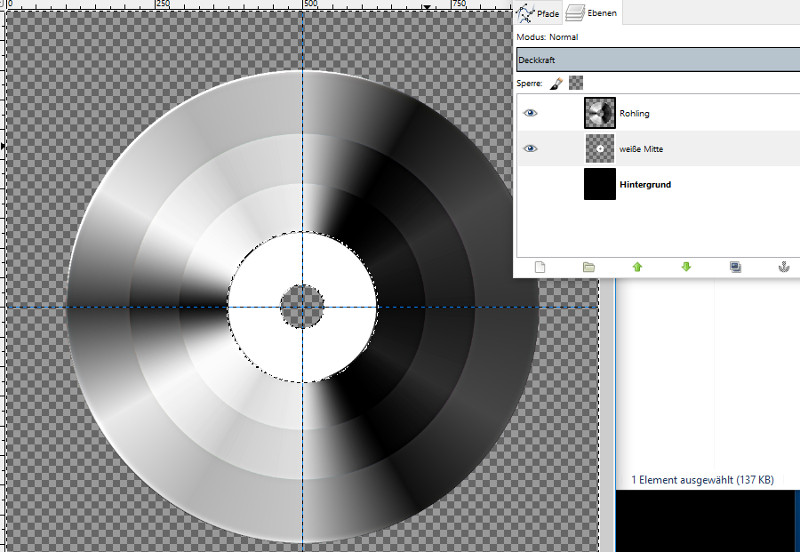Select the weiße Mitte layer thumbnail
800x552 pixels.
(600, 148)
